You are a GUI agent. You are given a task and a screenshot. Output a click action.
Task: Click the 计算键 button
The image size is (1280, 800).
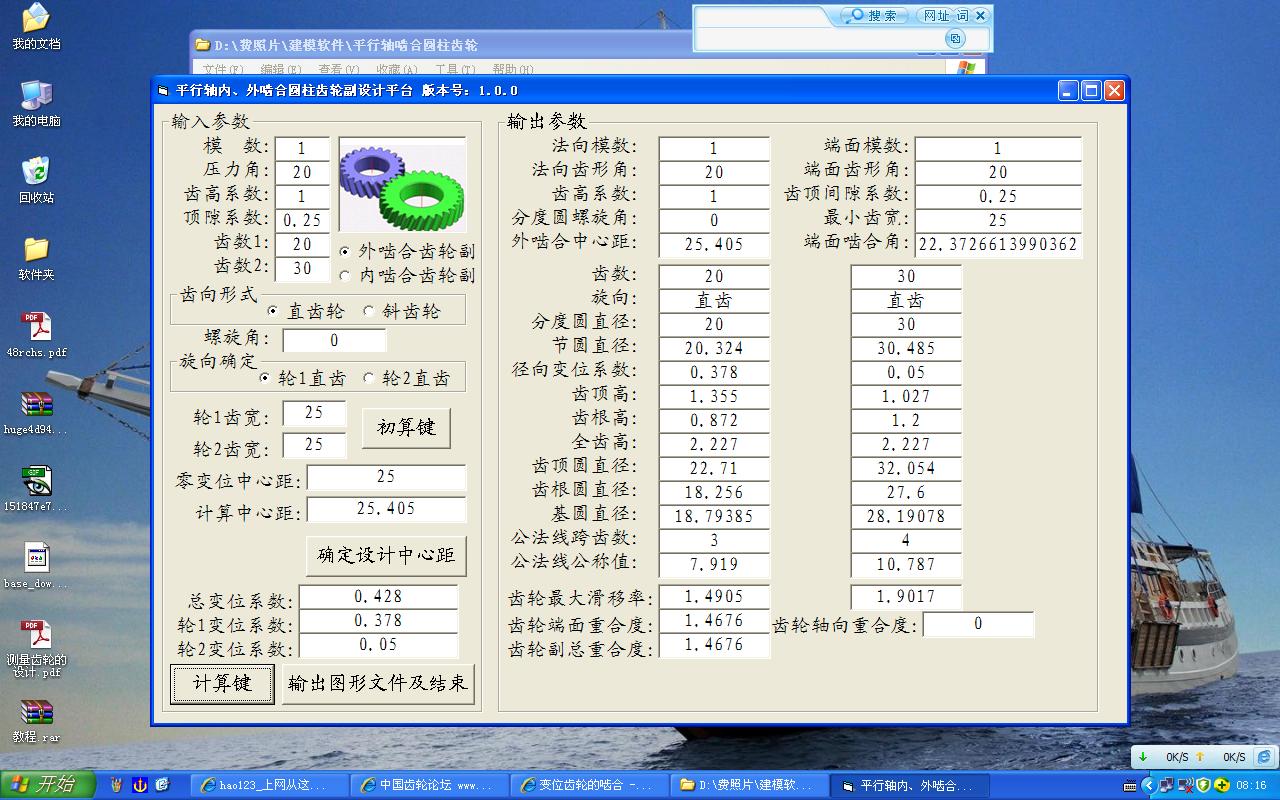(222, 684)
